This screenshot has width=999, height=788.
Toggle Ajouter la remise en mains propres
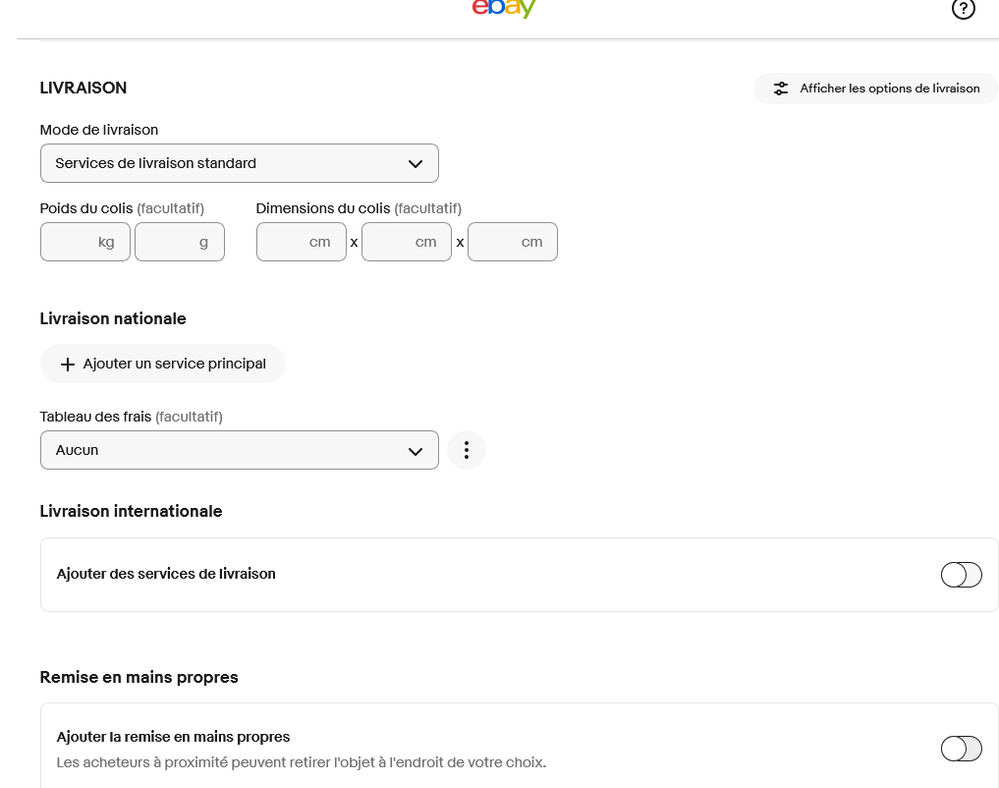(961, 748)
